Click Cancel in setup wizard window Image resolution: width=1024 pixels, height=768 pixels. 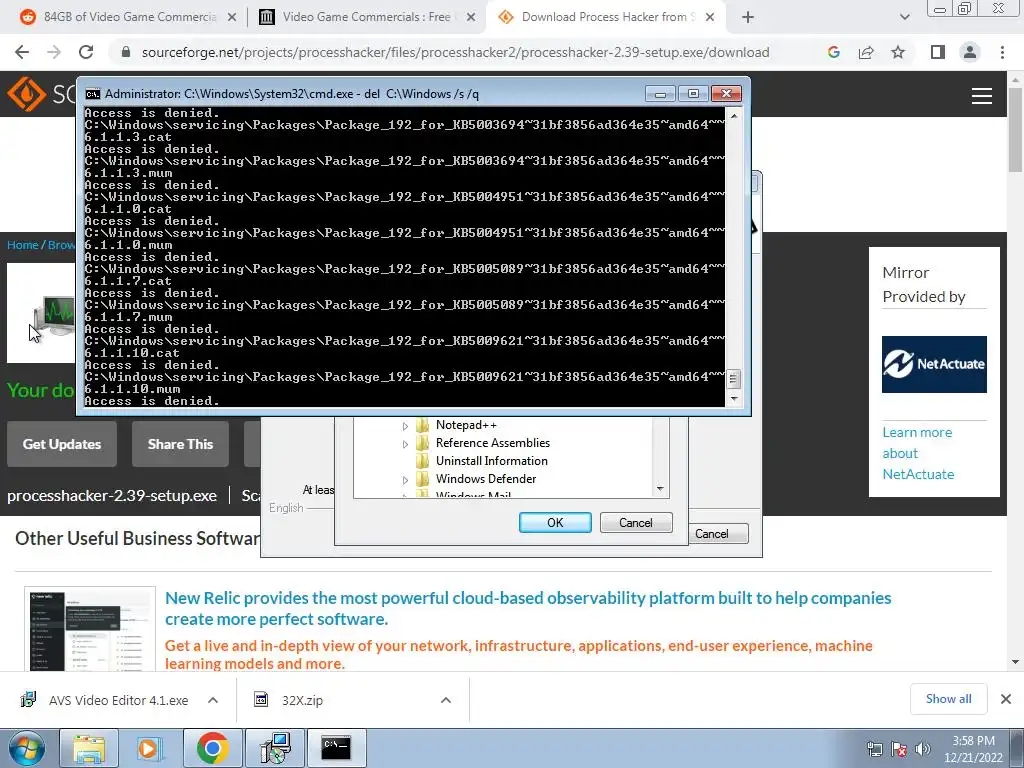pos(718,534)
